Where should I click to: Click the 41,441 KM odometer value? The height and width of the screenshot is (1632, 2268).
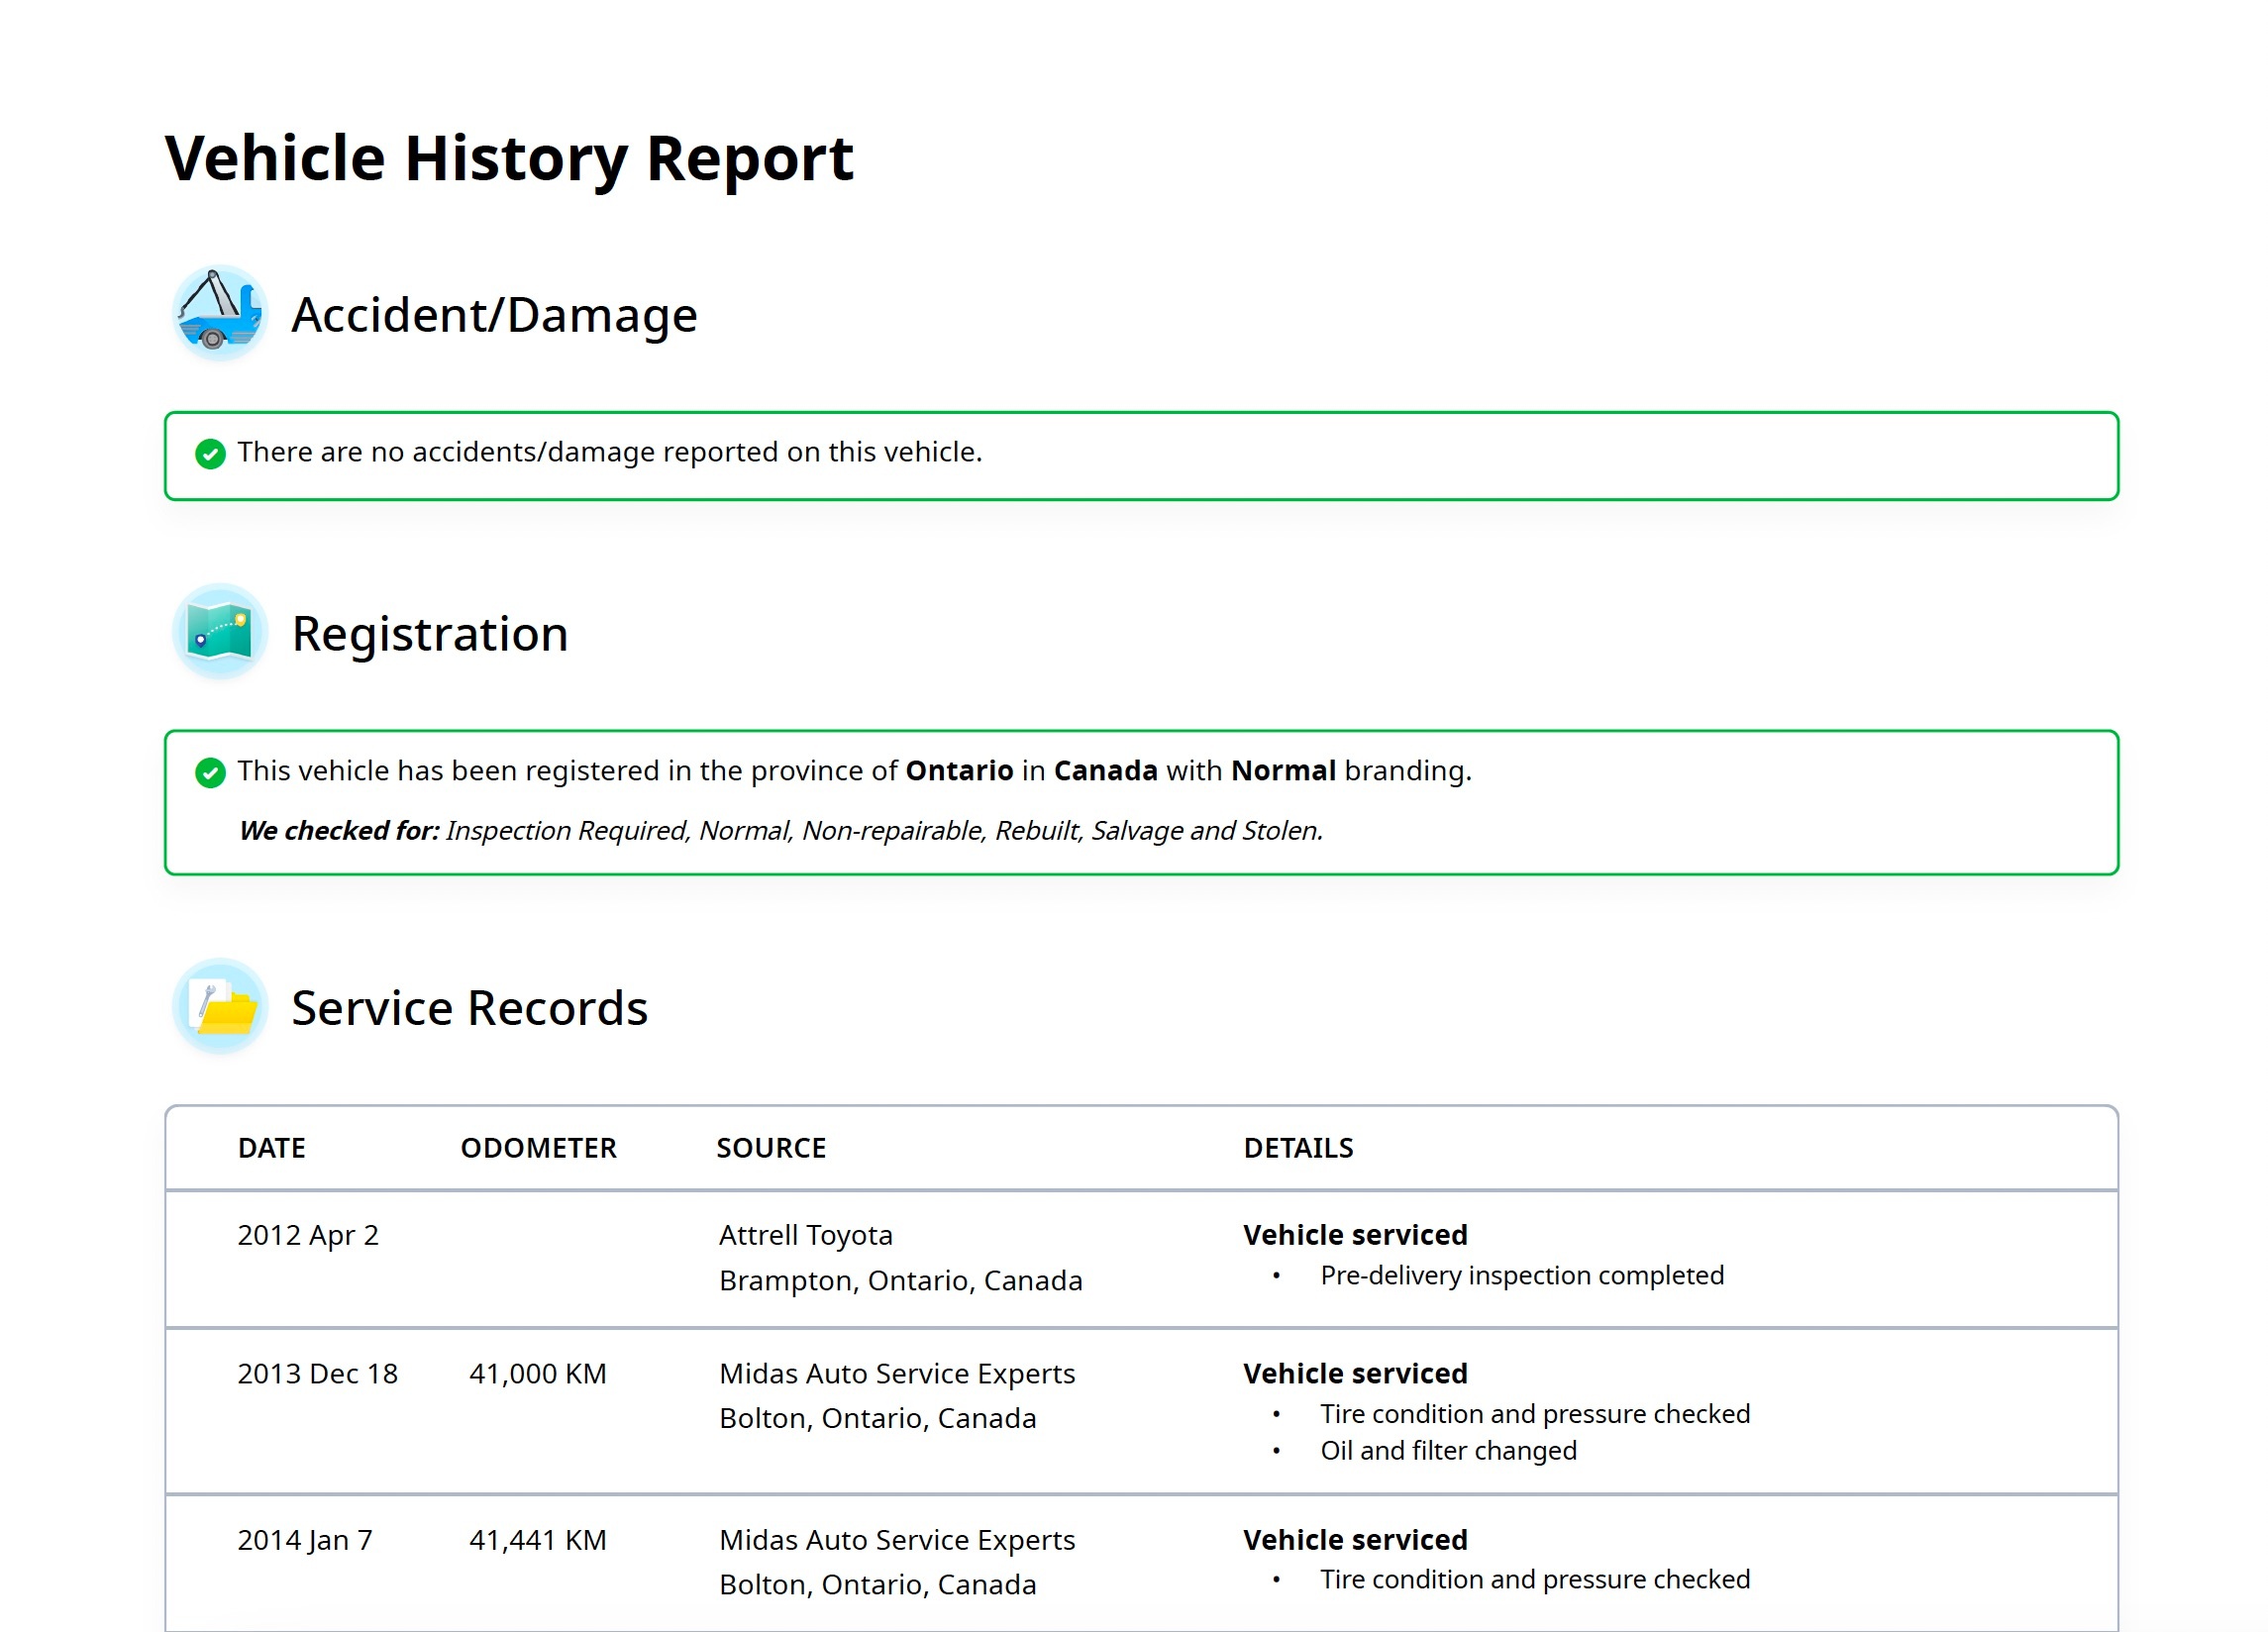coord(538,1540)
